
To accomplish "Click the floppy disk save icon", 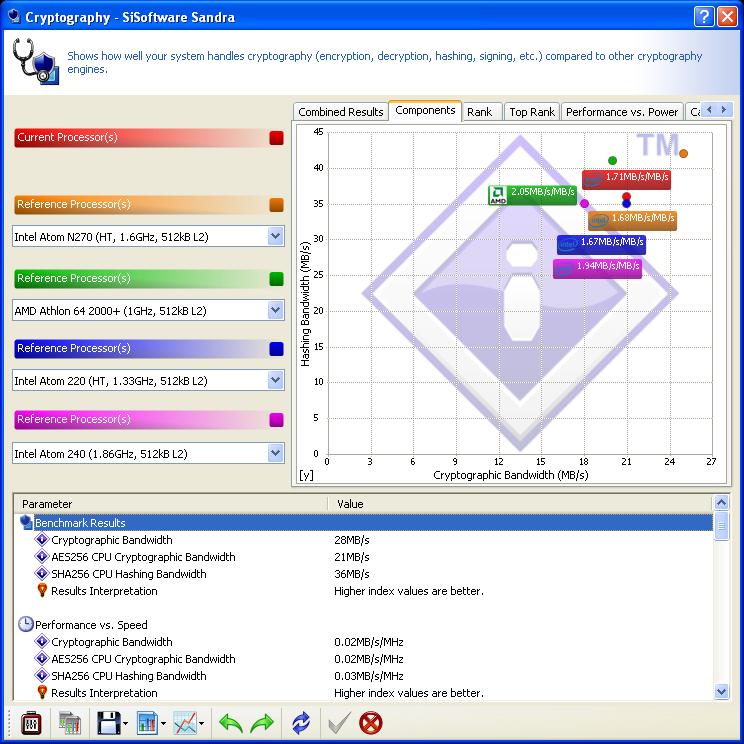I will (x=109, y=723).
